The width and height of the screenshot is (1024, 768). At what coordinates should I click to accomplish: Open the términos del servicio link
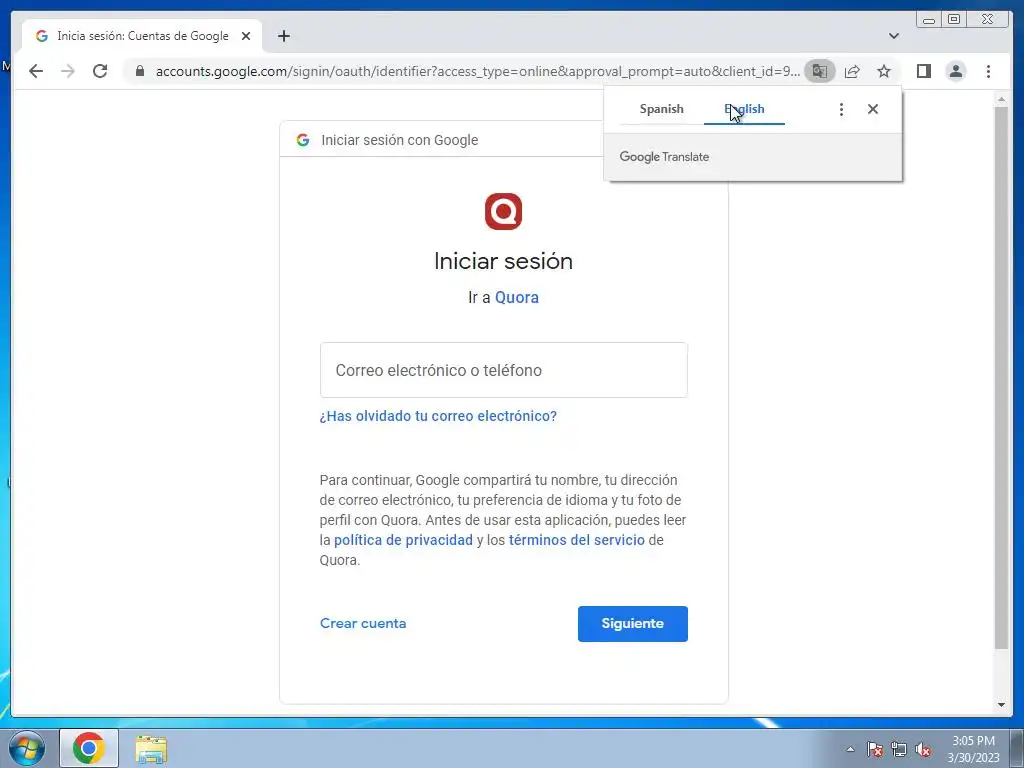click(576, 540)
